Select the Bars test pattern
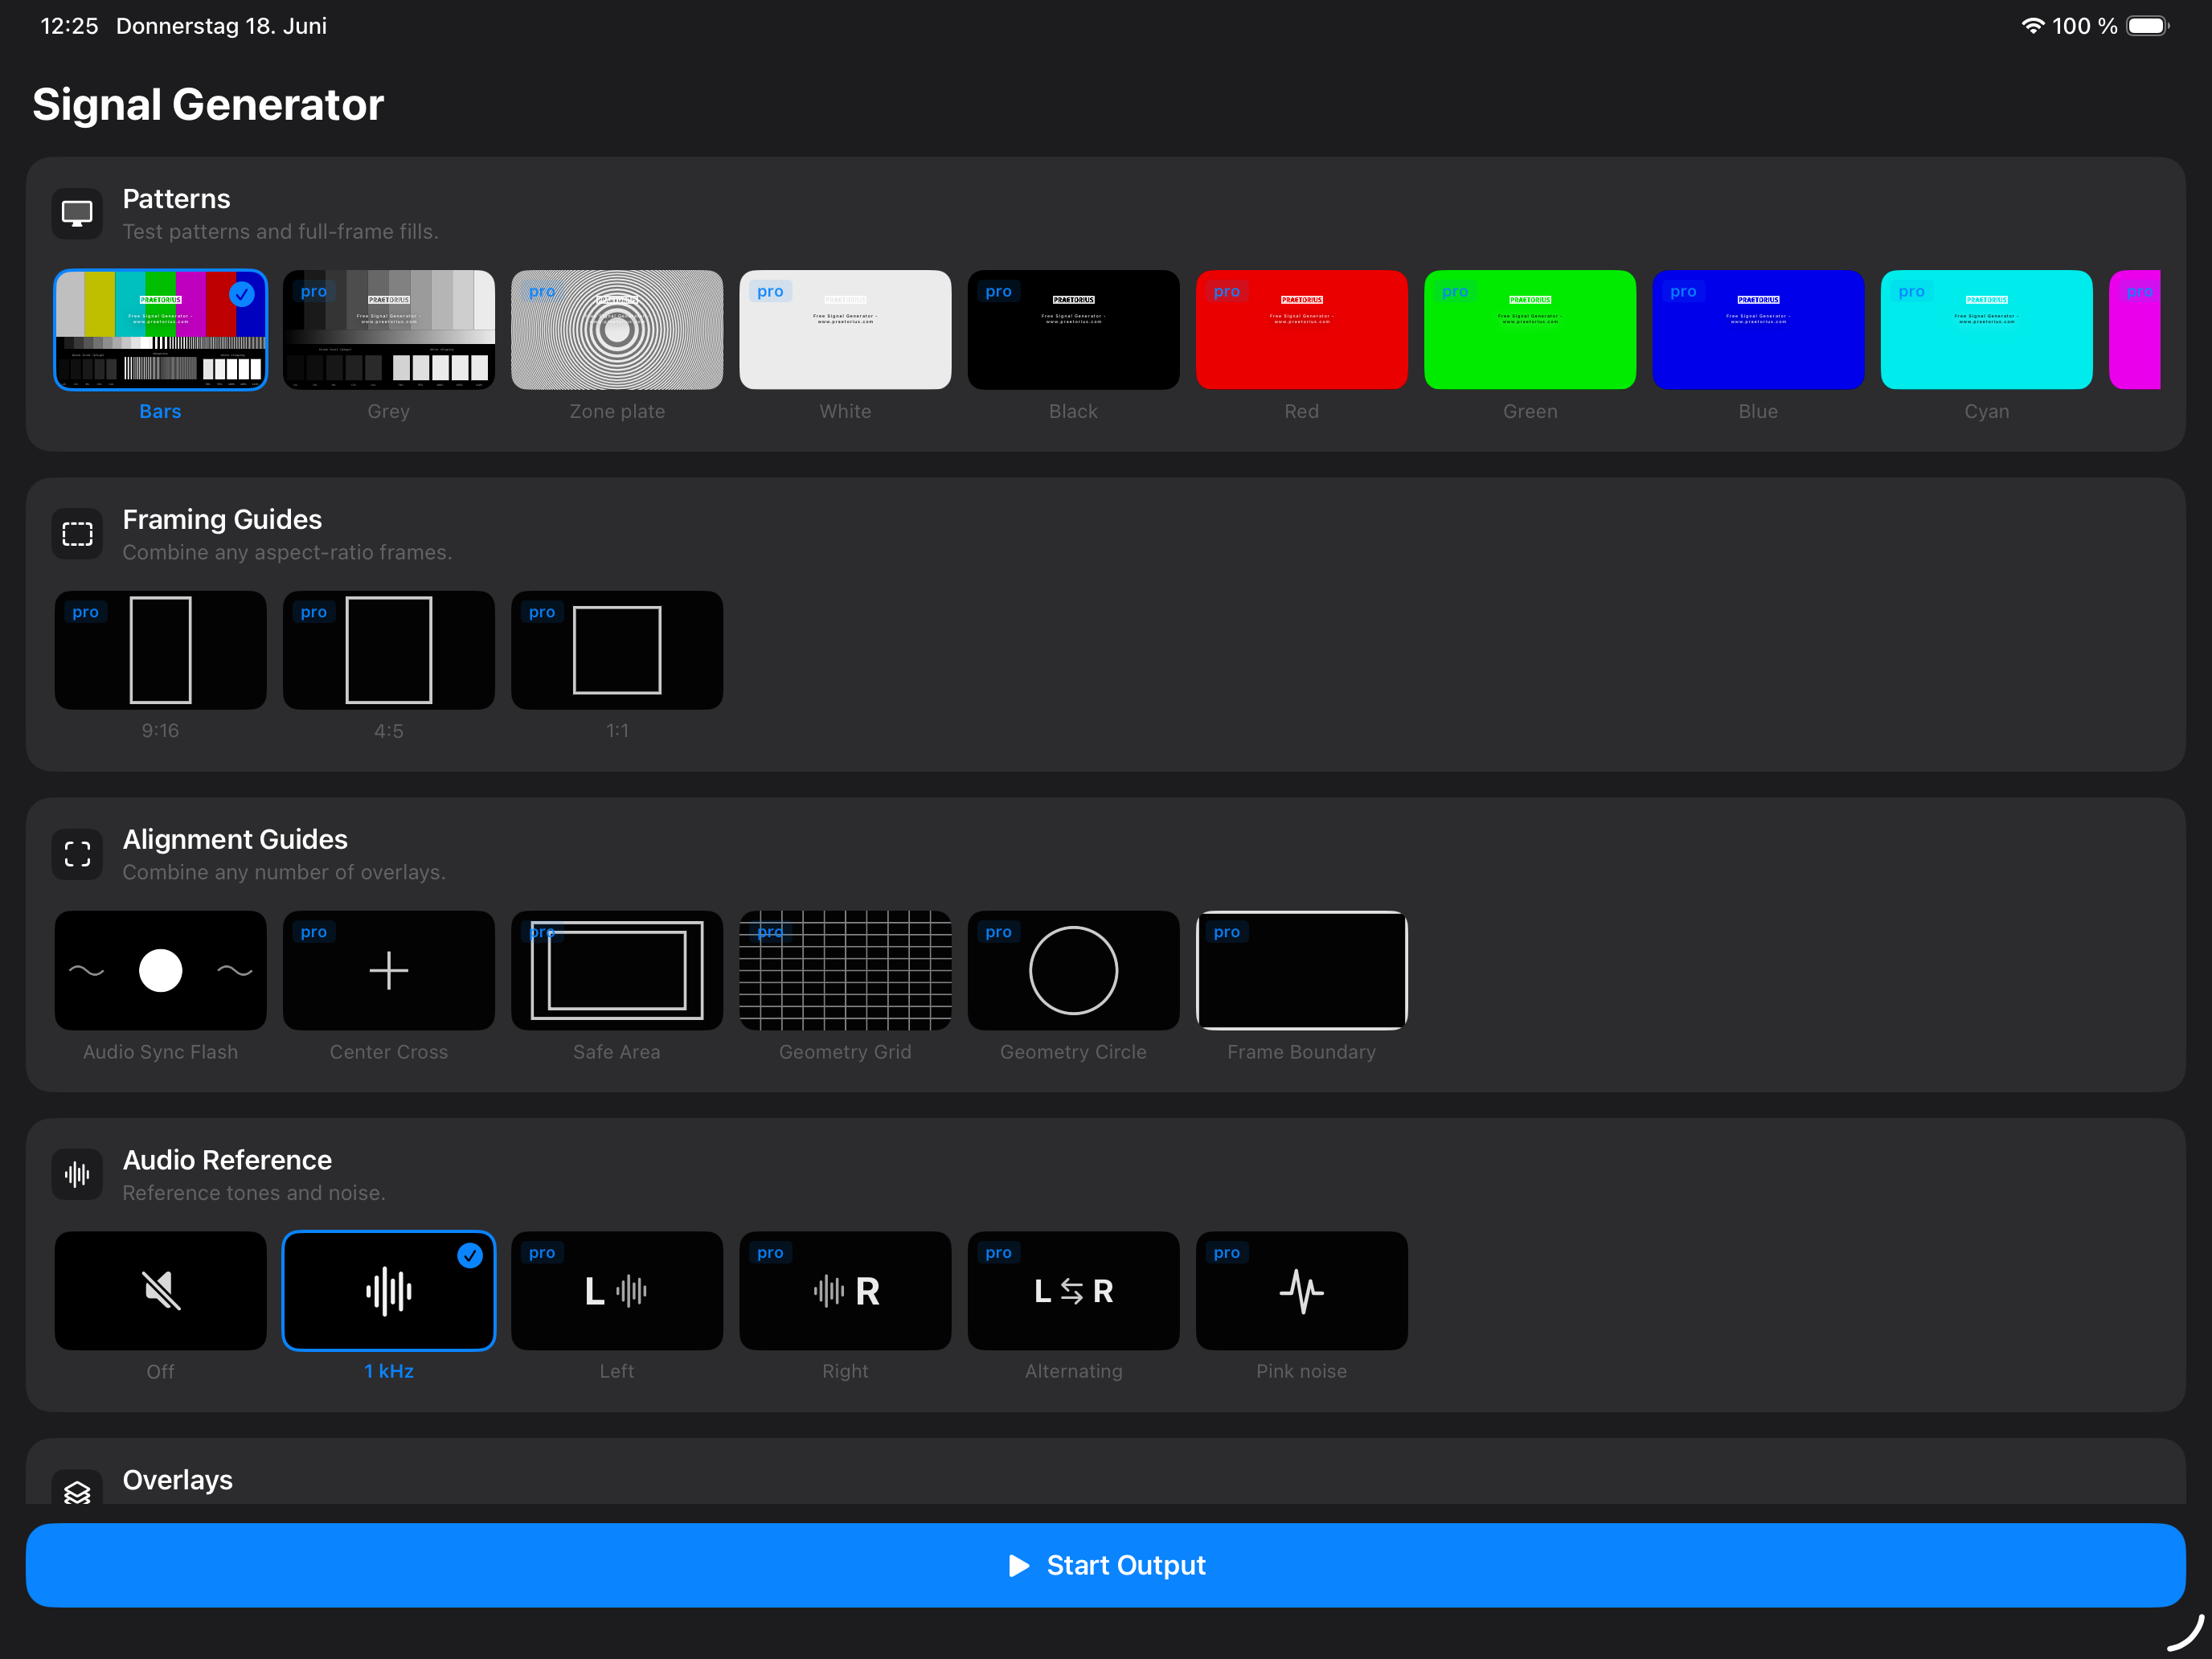This screenshot has width=2212, height=1659. pos(160,329)
